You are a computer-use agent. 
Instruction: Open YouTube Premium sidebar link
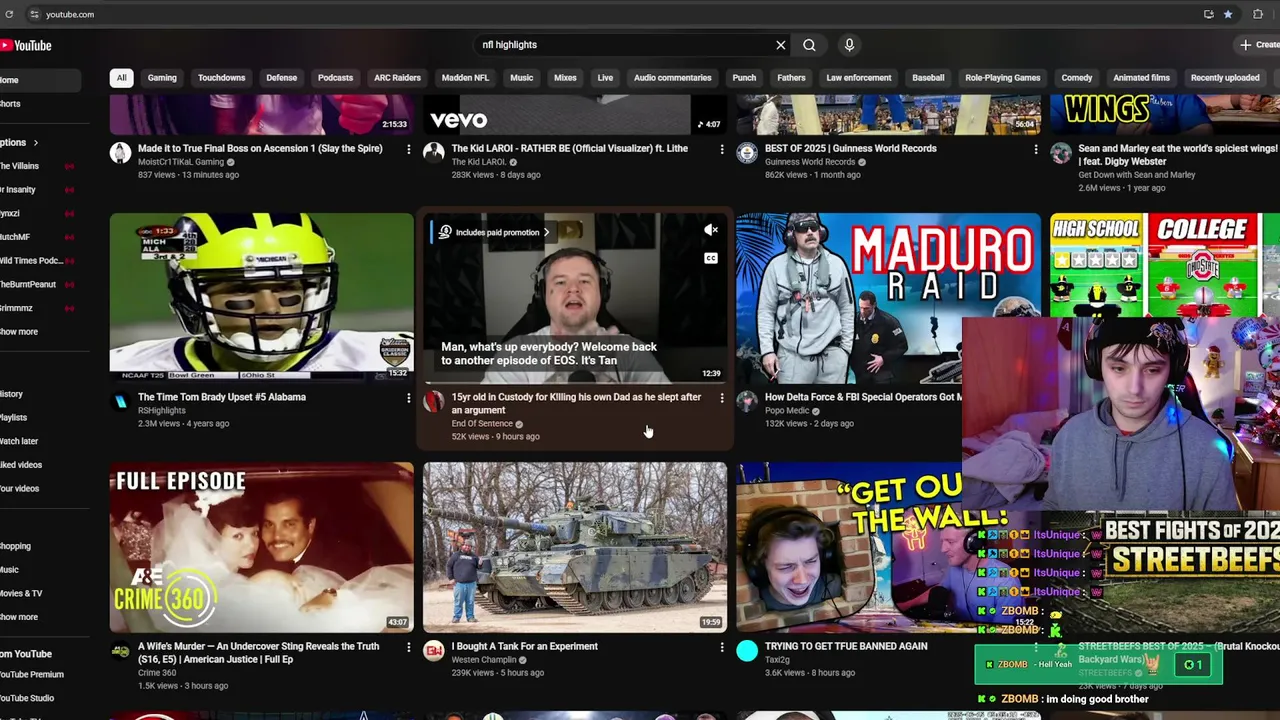pyautogui.click(x=32, y=675)
